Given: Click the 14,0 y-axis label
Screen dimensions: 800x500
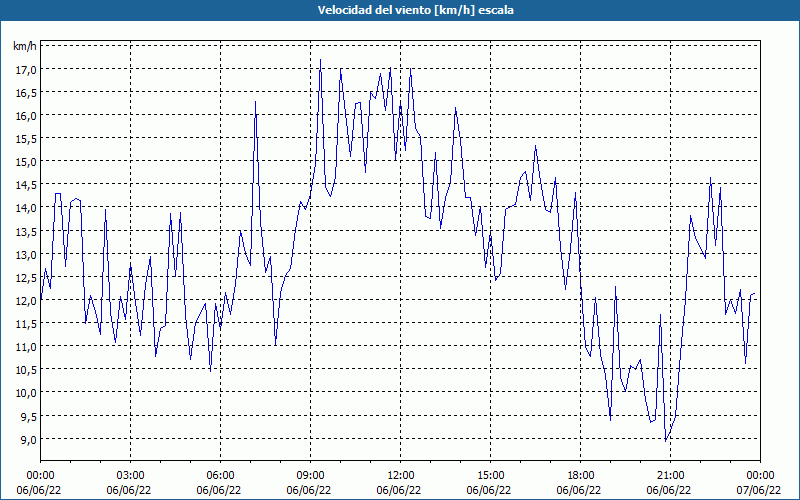Looking at the screenshot, I should click(27, 208).
